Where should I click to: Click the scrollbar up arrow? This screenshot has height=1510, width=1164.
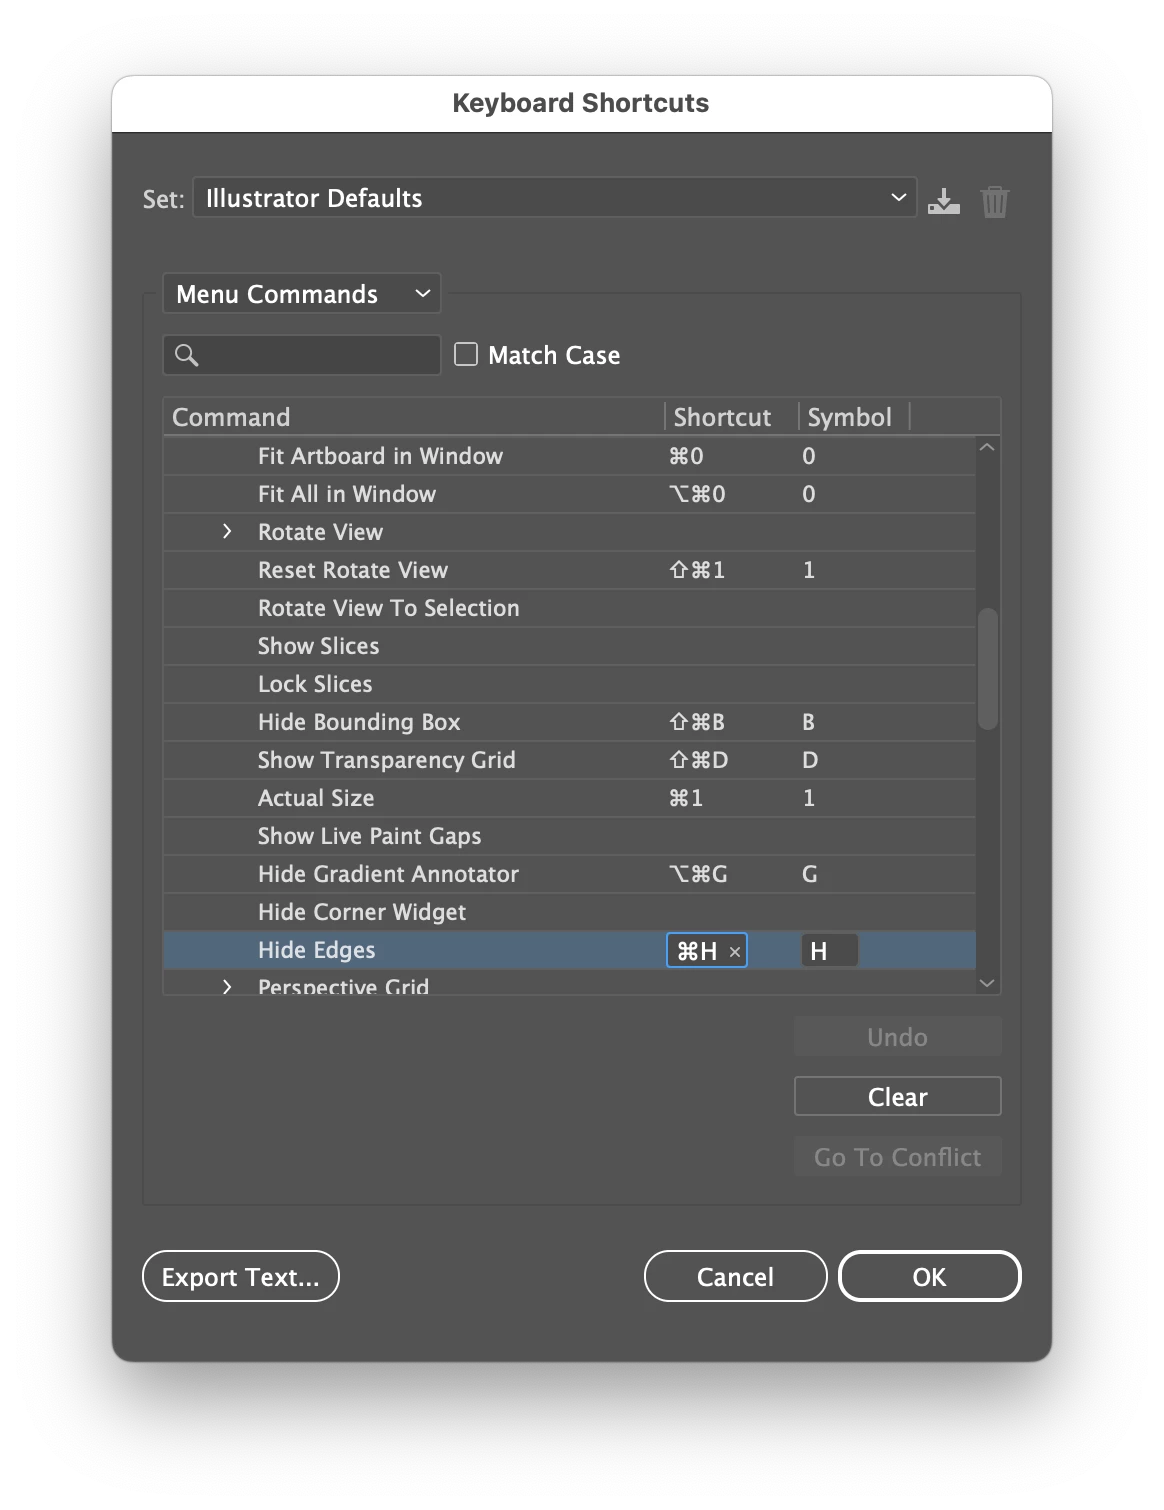pyautogui.click(x=987, y=448)
